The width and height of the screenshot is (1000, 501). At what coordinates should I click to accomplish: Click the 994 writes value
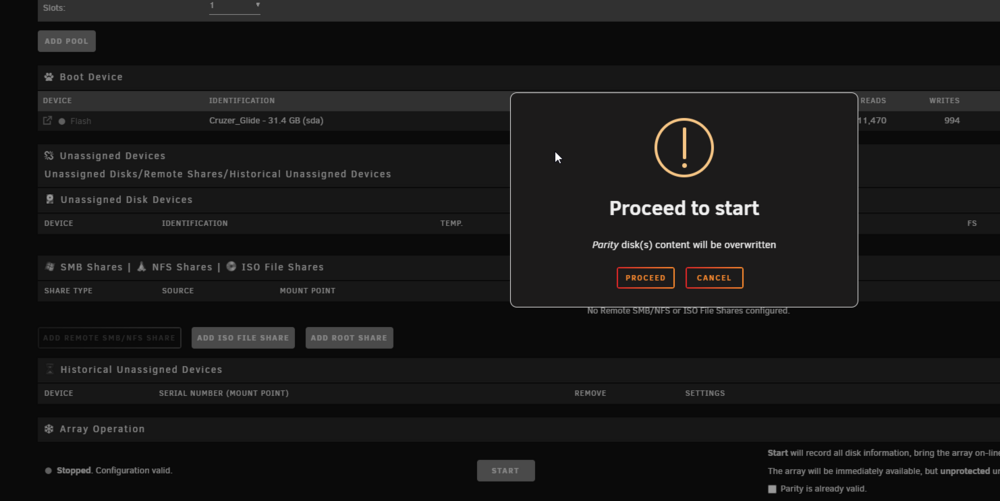click(952, 120)
